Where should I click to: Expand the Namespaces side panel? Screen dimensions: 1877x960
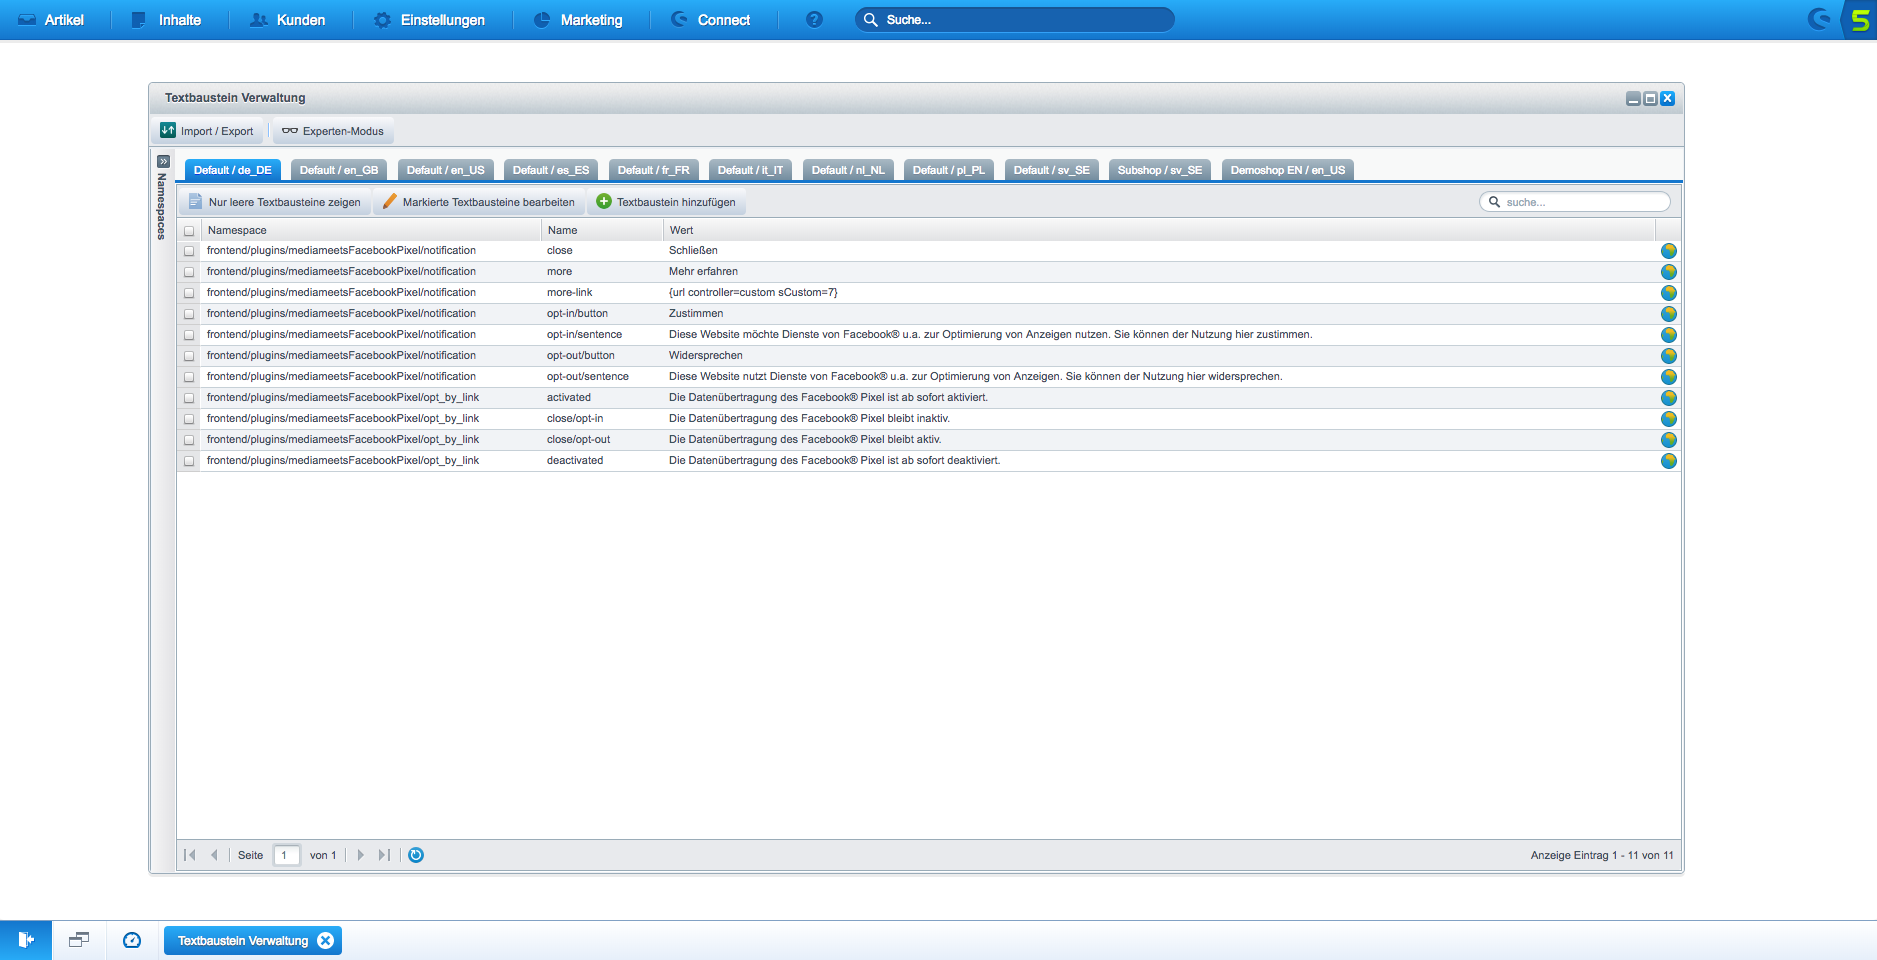163,161
